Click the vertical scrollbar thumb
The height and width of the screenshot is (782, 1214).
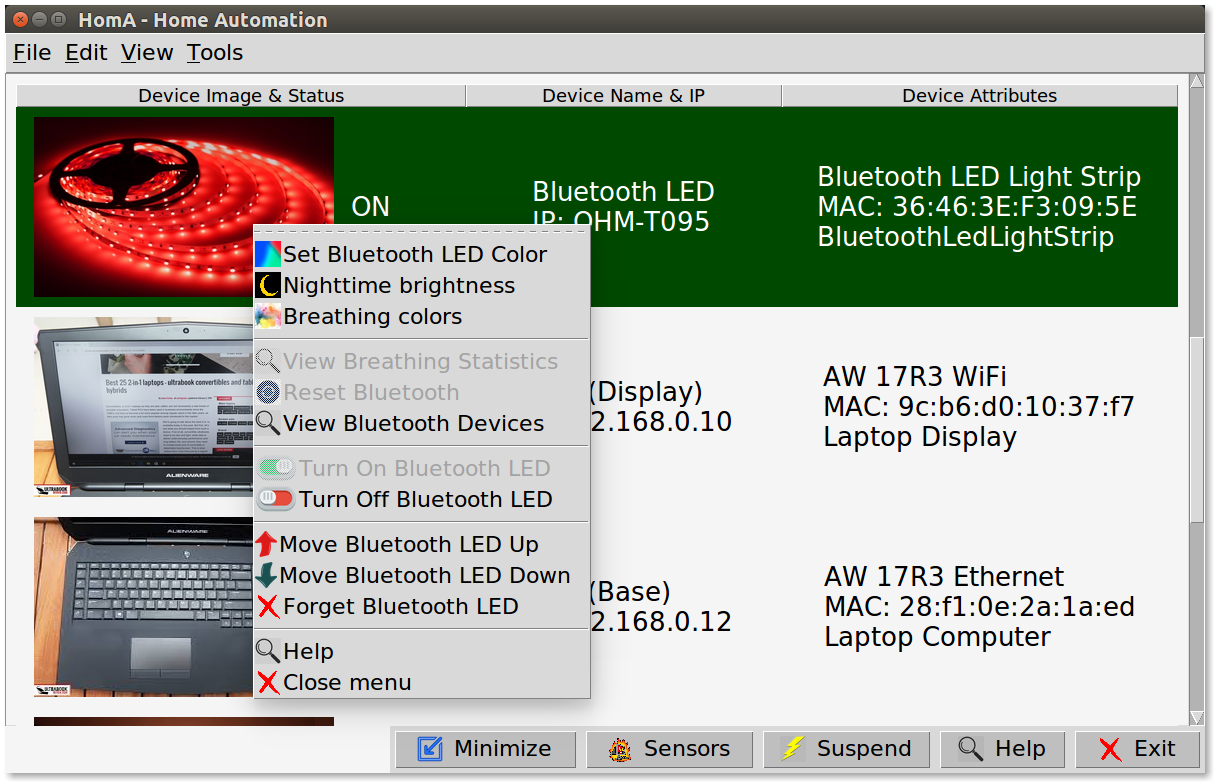click(1197, 430)
